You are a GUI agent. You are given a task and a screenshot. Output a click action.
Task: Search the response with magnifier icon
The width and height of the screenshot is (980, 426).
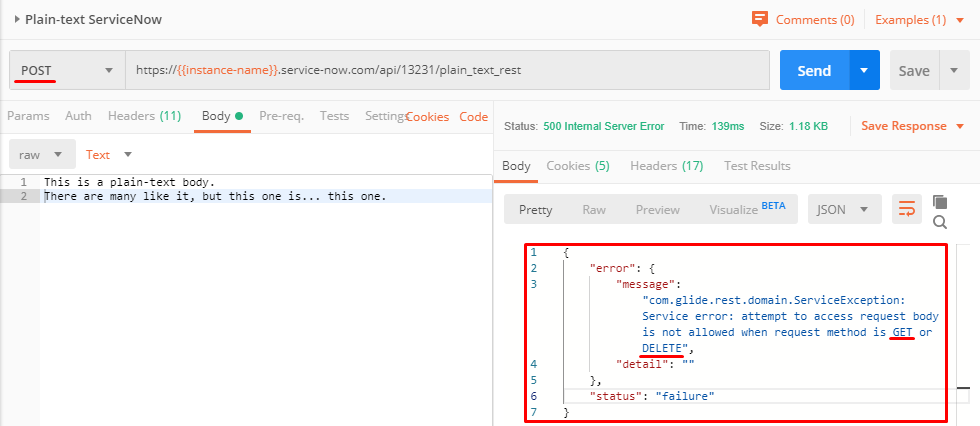click(x=940, y=222)
